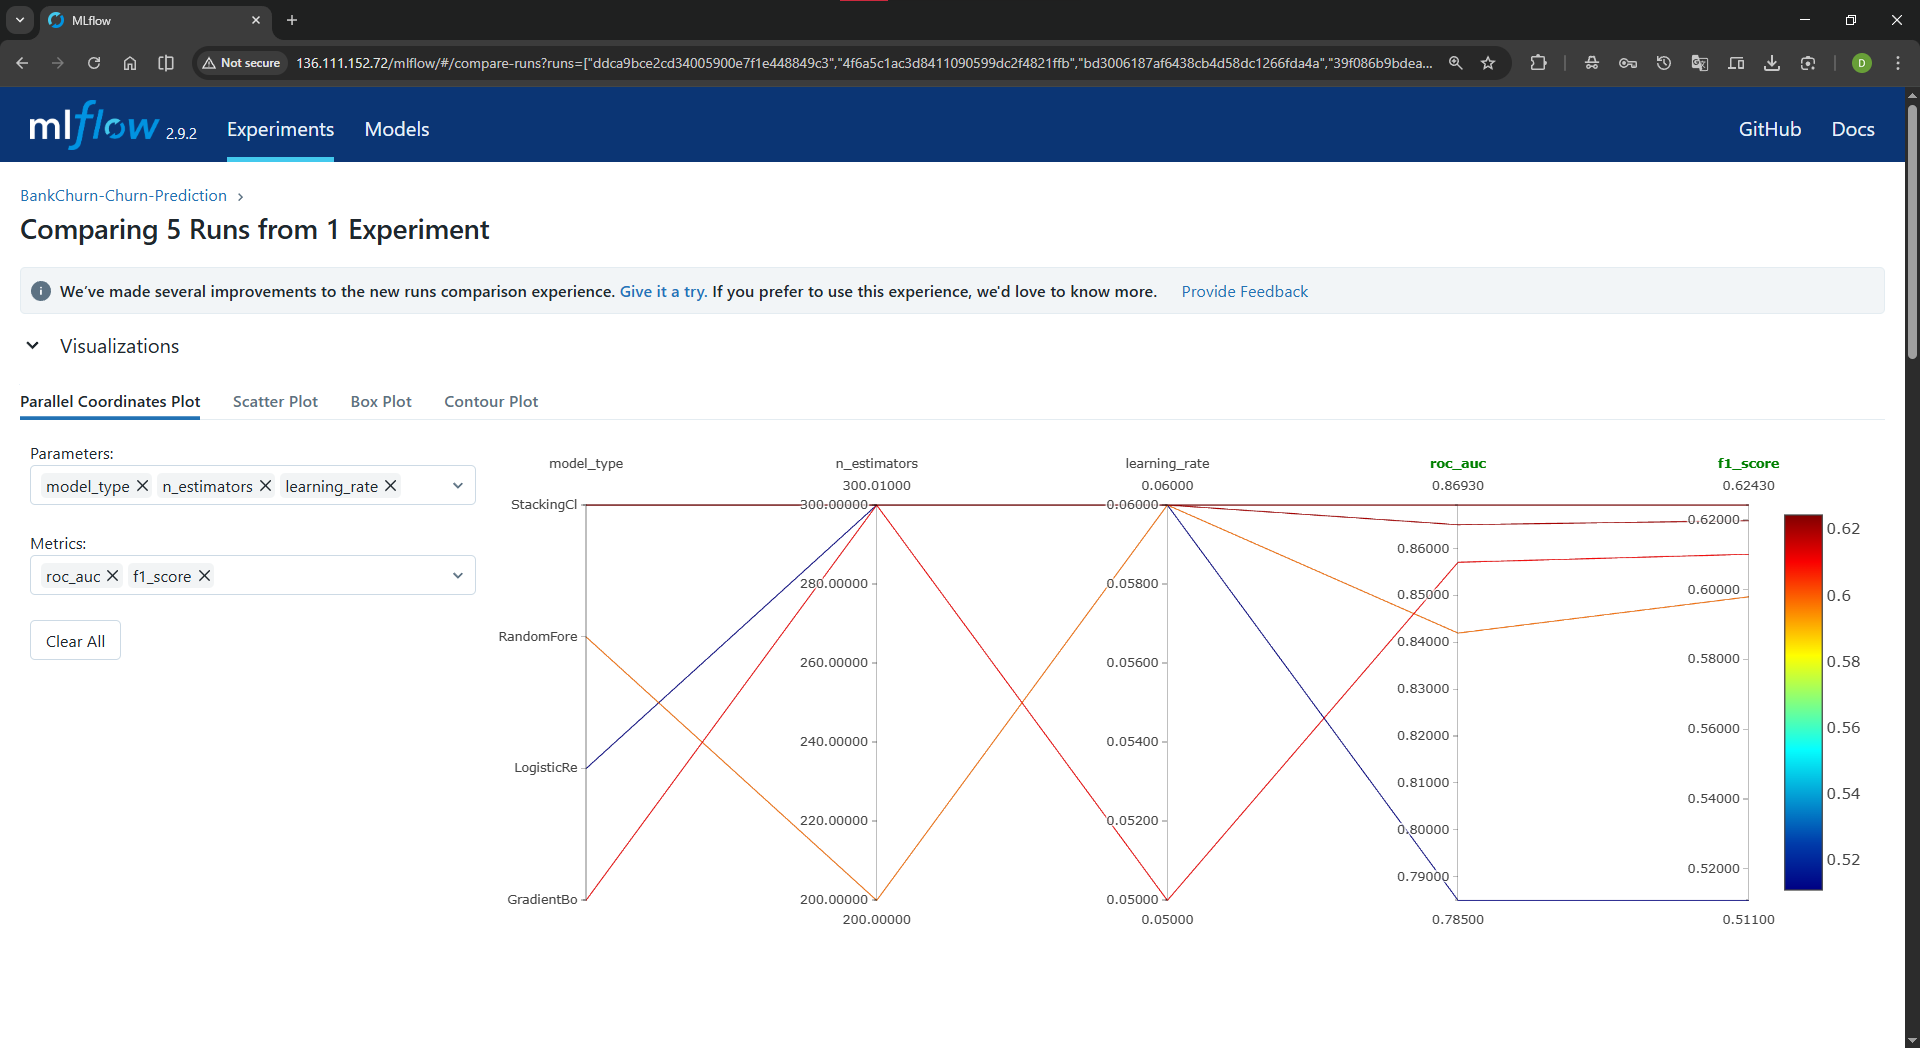Expand the Parameters dropdown
The height and width of the screenshot is (1048, 1920).
457,486
